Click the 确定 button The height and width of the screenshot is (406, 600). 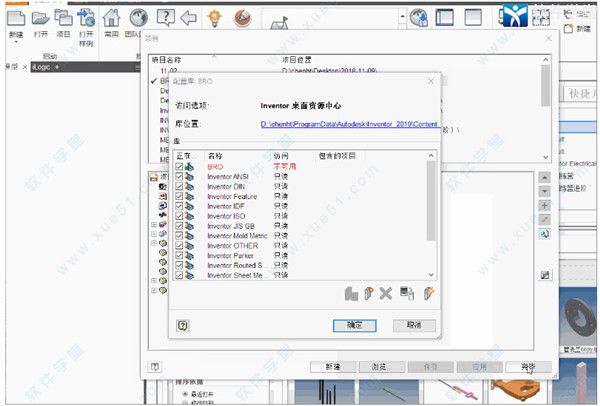355,326
